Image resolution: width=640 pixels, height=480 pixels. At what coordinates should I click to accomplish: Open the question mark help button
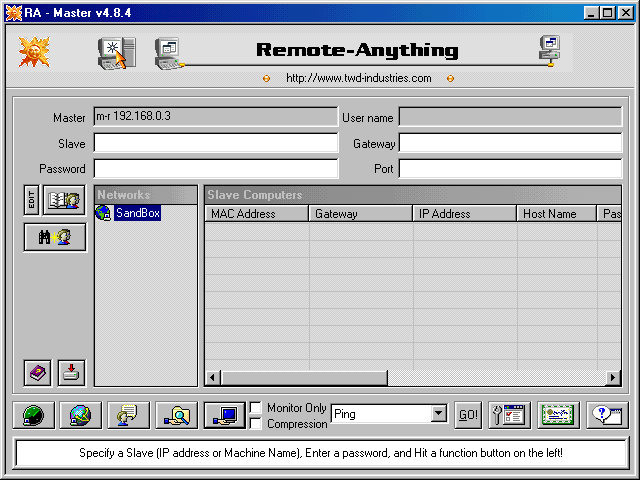[x=606, y=415]
